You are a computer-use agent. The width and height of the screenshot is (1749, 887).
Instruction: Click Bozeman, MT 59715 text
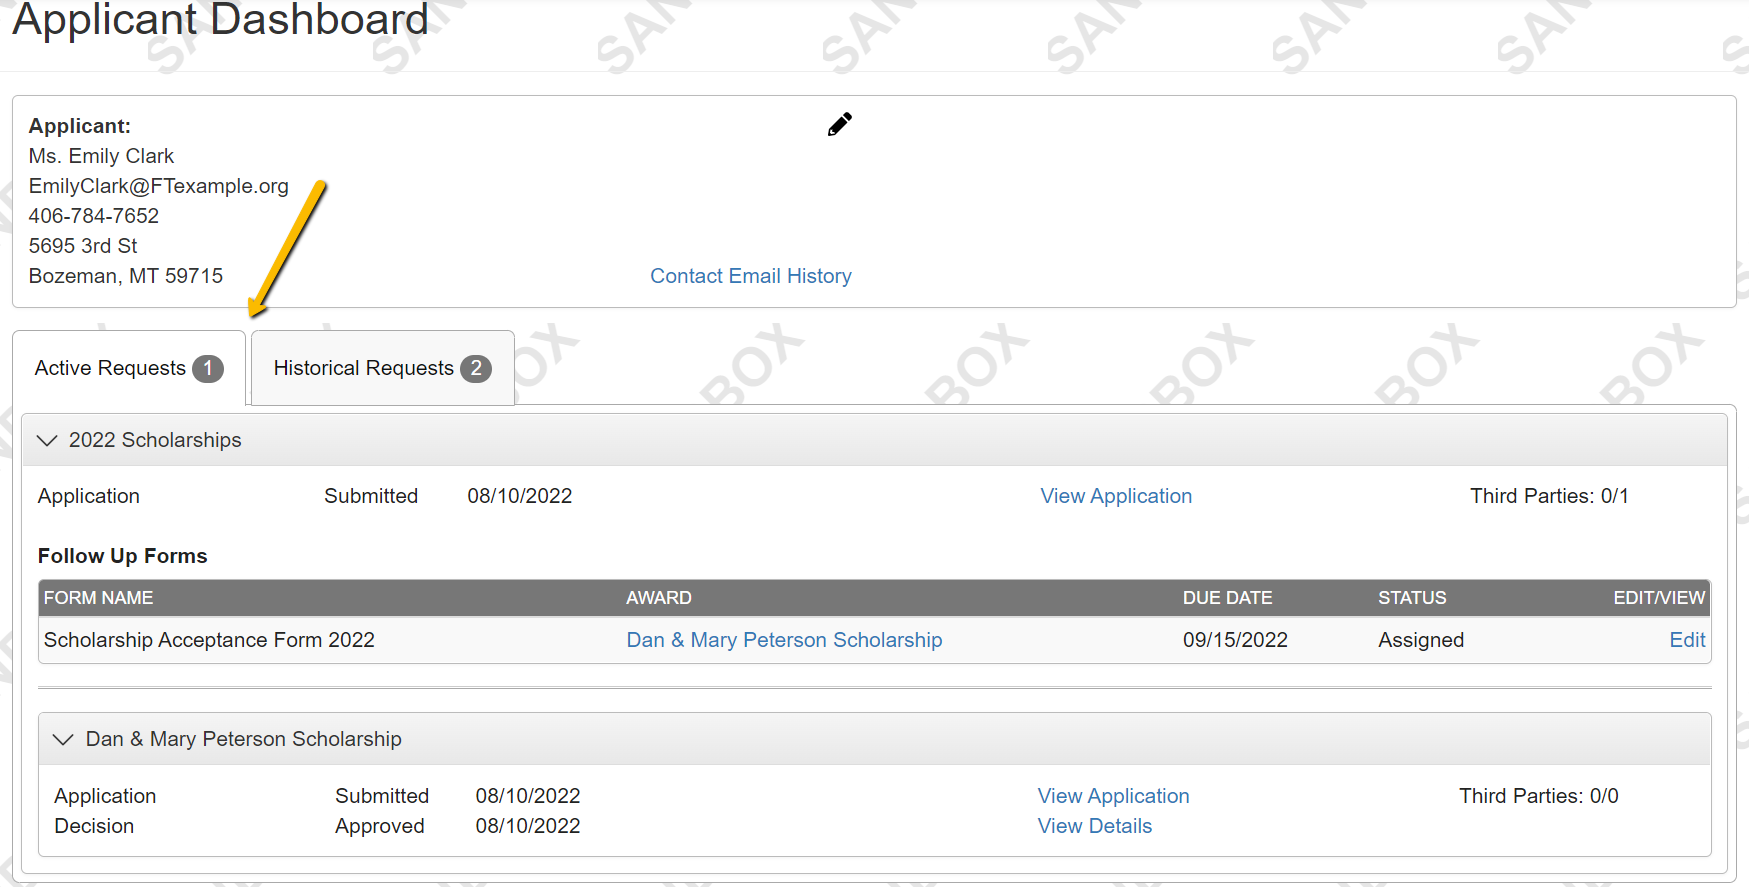coord(126,276)
